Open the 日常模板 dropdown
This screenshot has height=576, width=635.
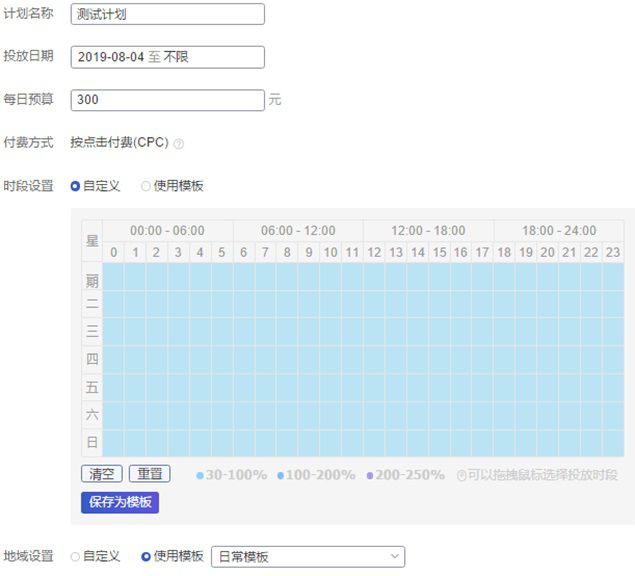[x=308, y=557]
